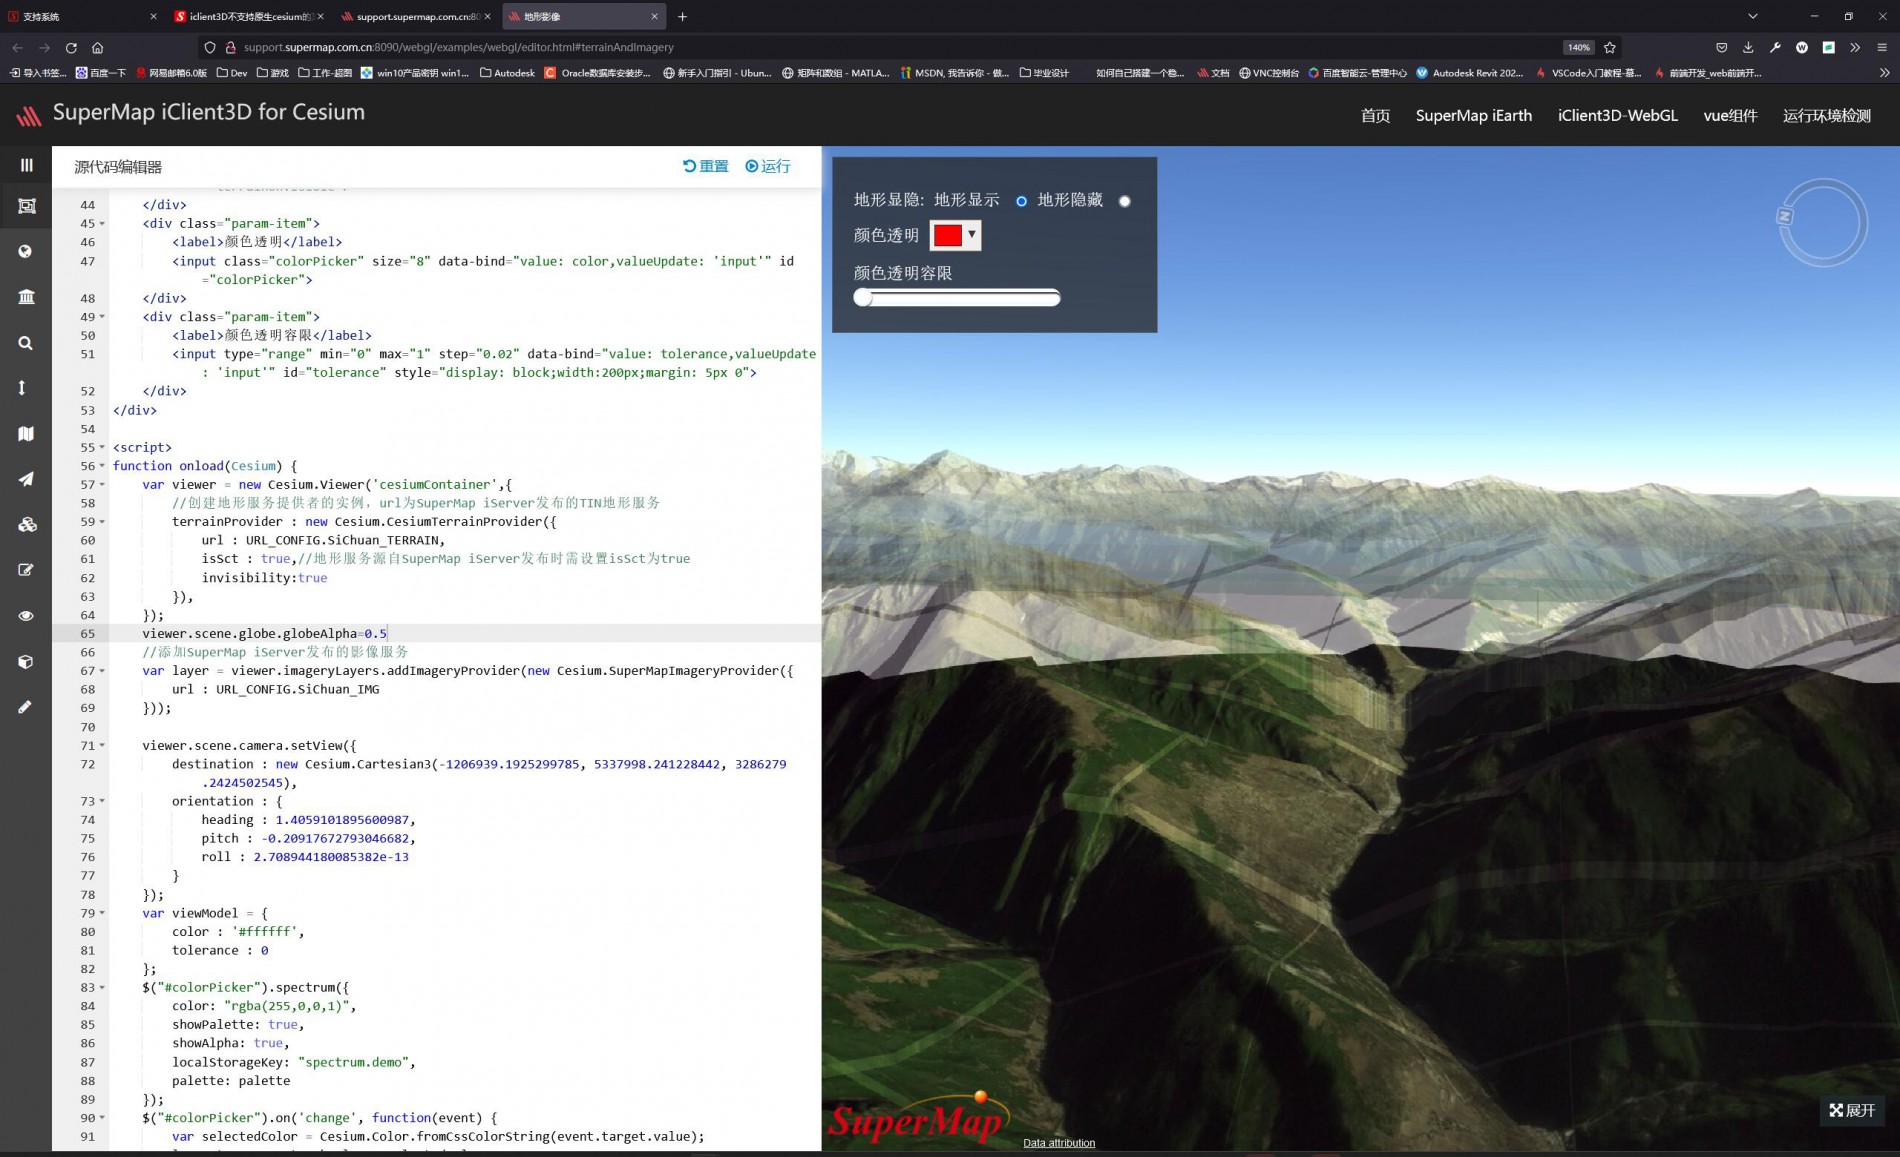The height and width of the screenshot is (1157, 1900).
Task: Open browser downloads arrow icon
Action: tap(1748, 47)
